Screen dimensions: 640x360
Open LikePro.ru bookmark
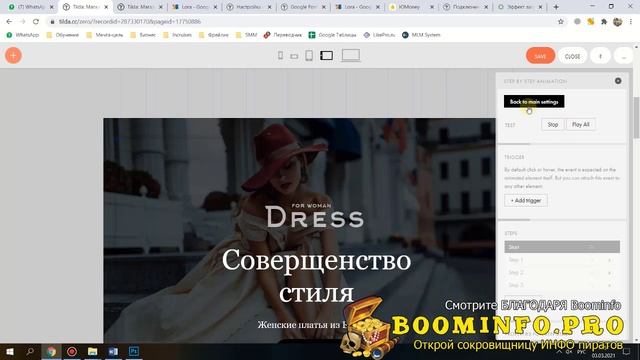tap(379, 35)
